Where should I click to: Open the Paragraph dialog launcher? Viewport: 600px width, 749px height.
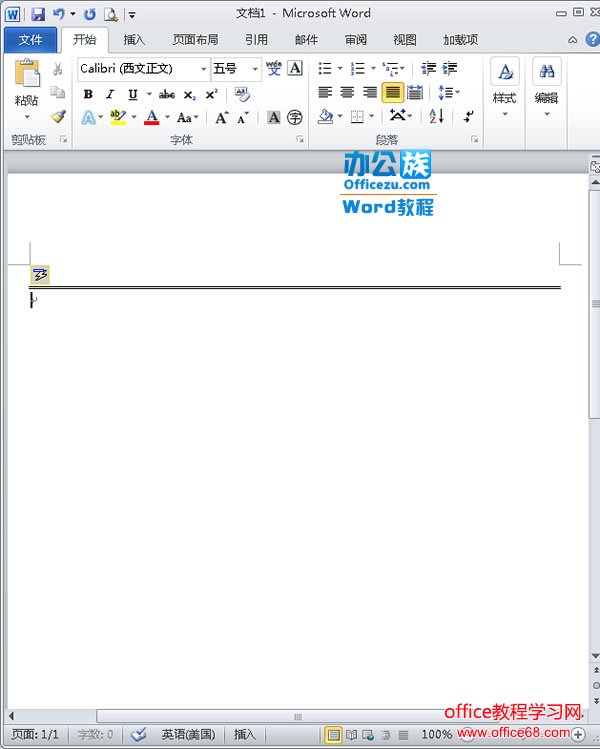pos(474,139)
